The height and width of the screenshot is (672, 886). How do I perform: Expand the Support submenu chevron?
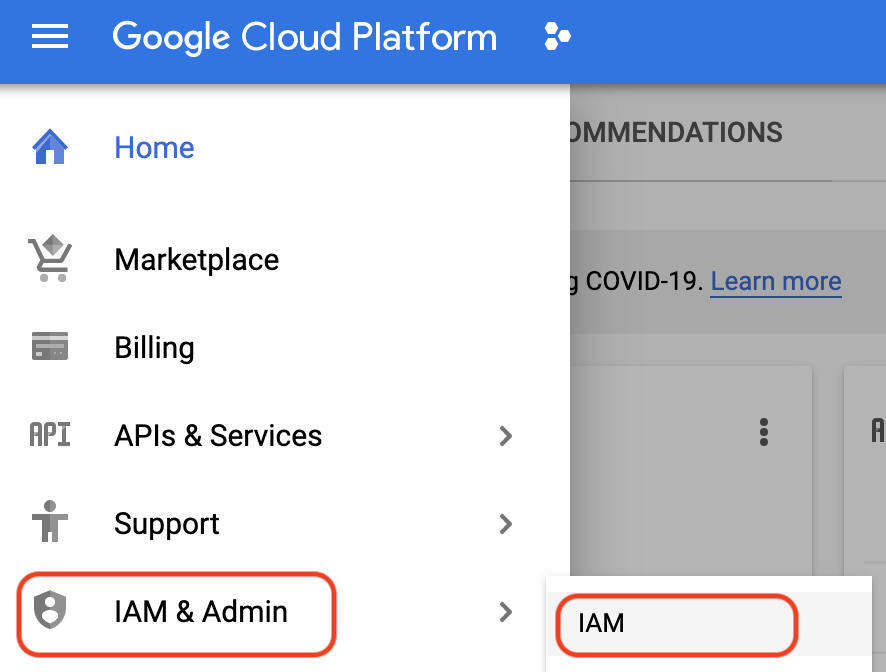coord(506,524)
